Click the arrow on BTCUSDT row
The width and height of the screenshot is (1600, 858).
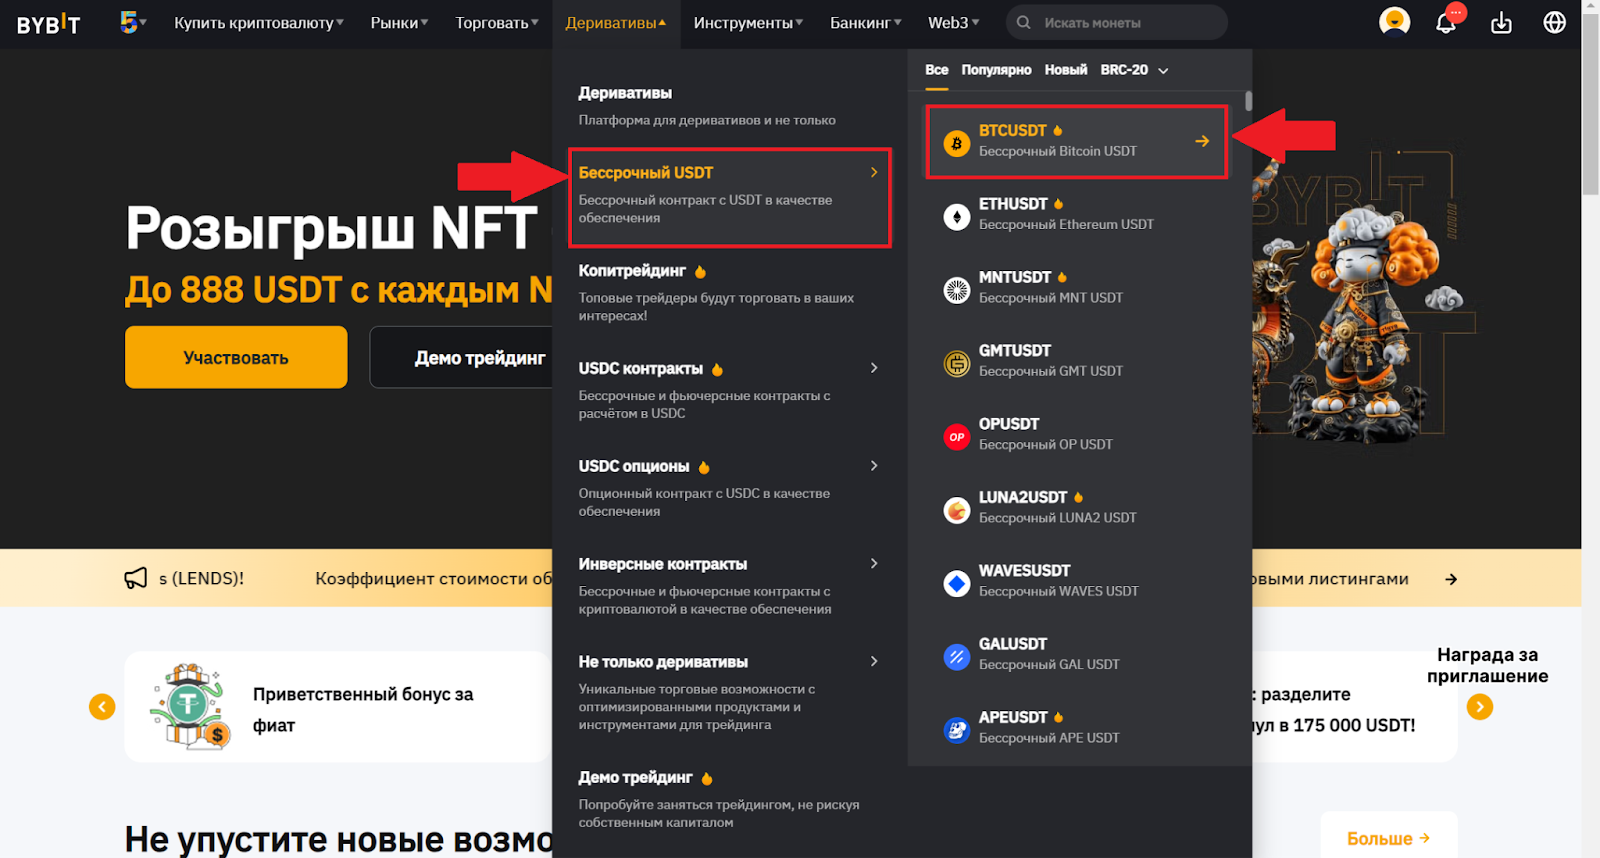coord(1202,141)
